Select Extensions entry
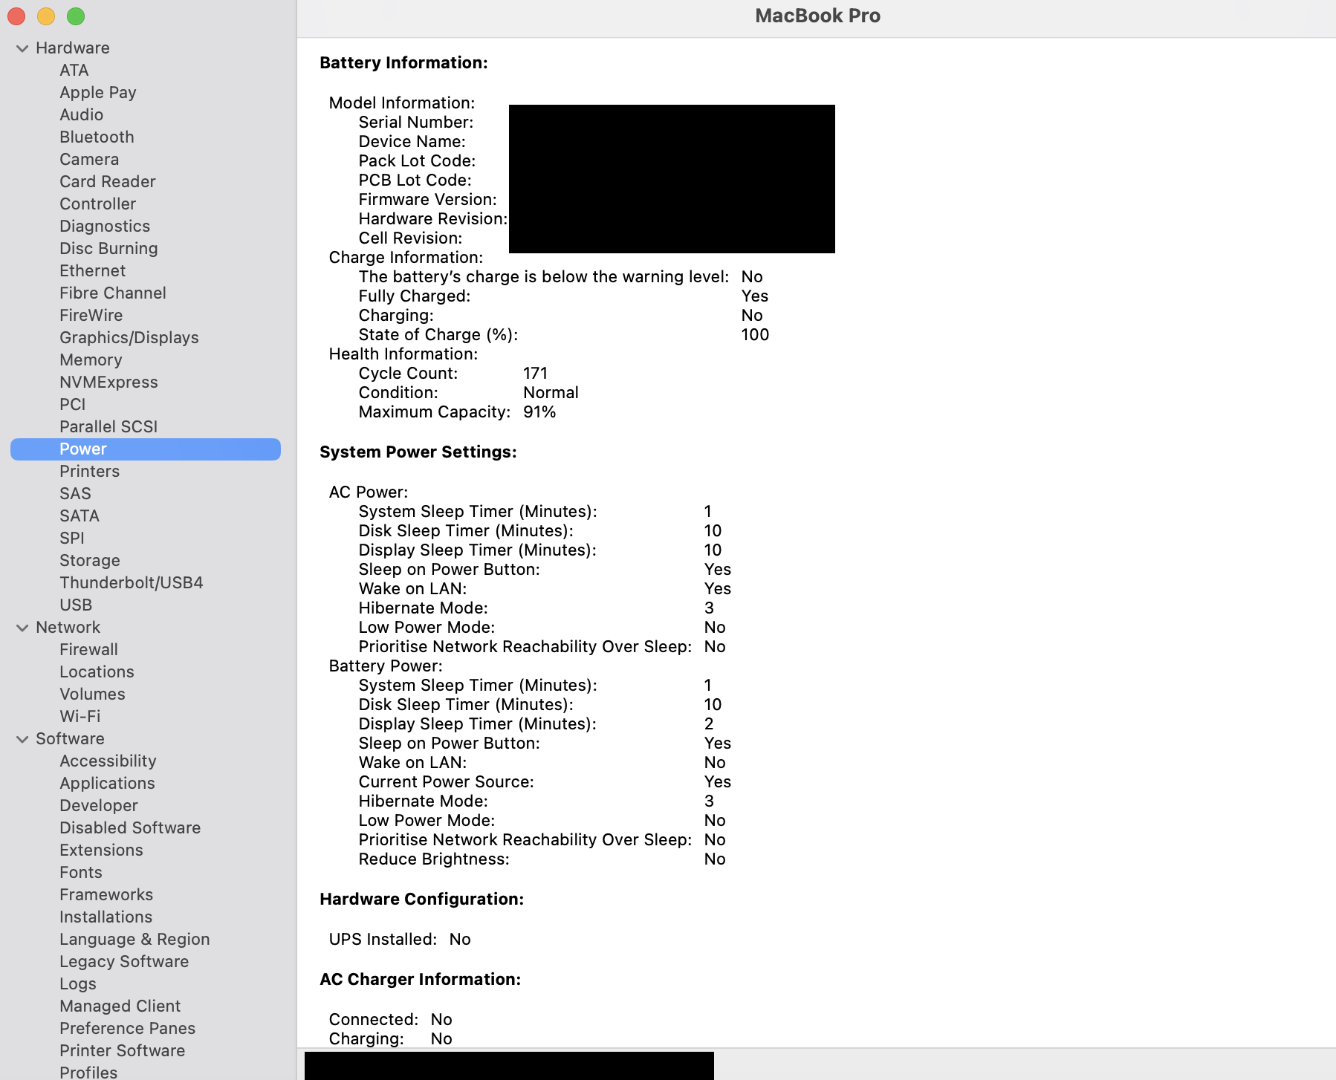This screenshot has height=1080, width=1336. pyautogui.click(x=101, y=850)
